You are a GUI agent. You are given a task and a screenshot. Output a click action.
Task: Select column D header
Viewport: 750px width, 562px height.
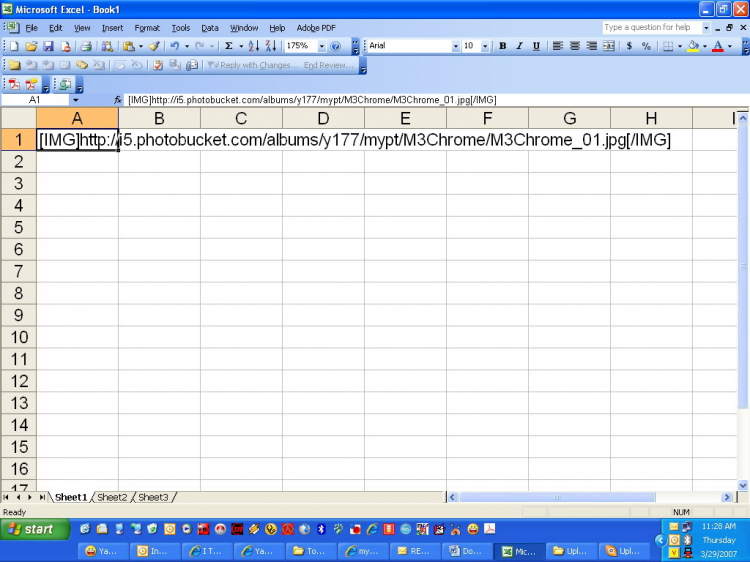(x=323, y=118)
